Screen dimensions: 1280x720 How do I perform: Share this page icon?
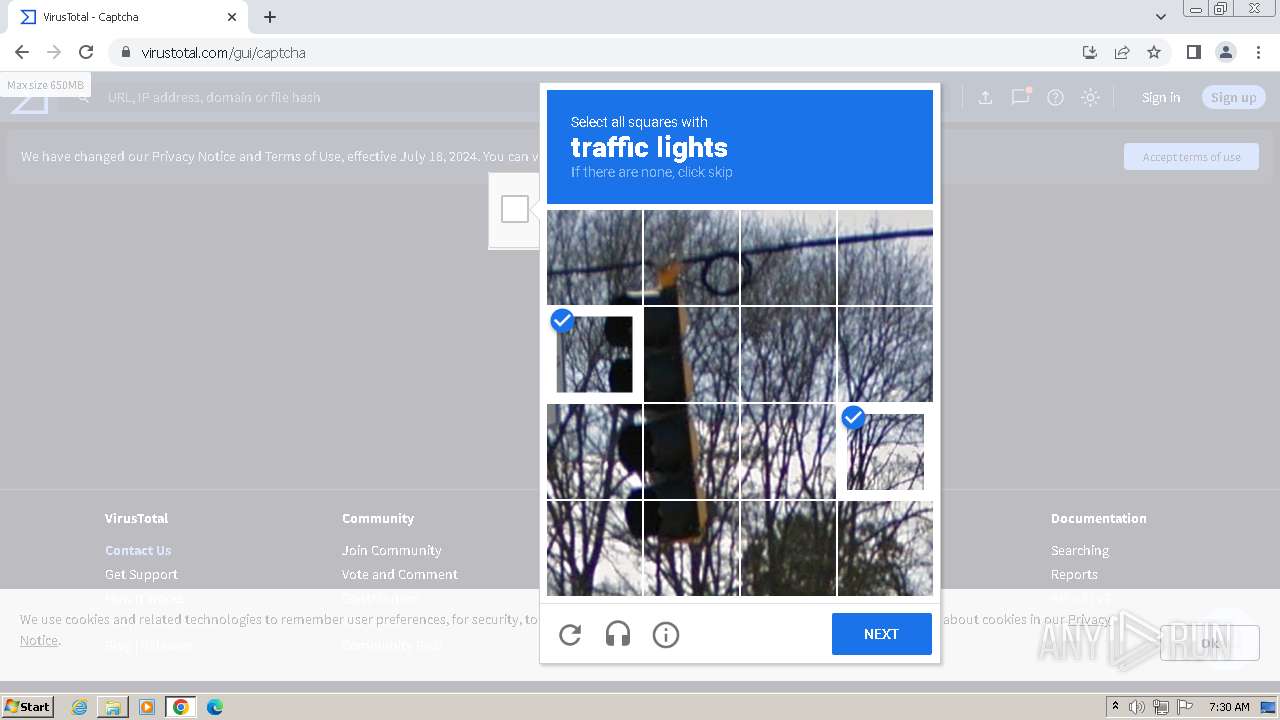(1122, 52)
